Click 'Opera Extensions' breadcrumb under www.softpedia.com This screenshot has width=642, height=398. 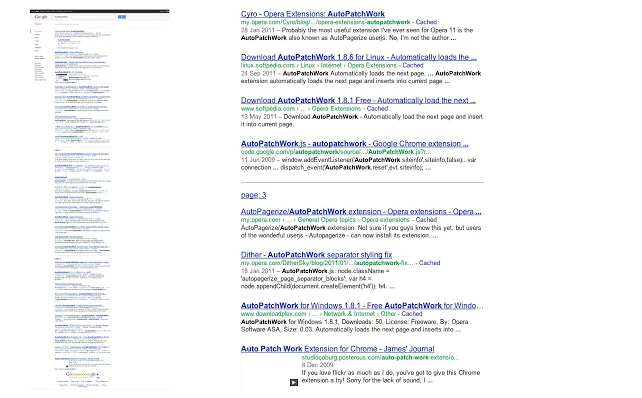(336, 109)
